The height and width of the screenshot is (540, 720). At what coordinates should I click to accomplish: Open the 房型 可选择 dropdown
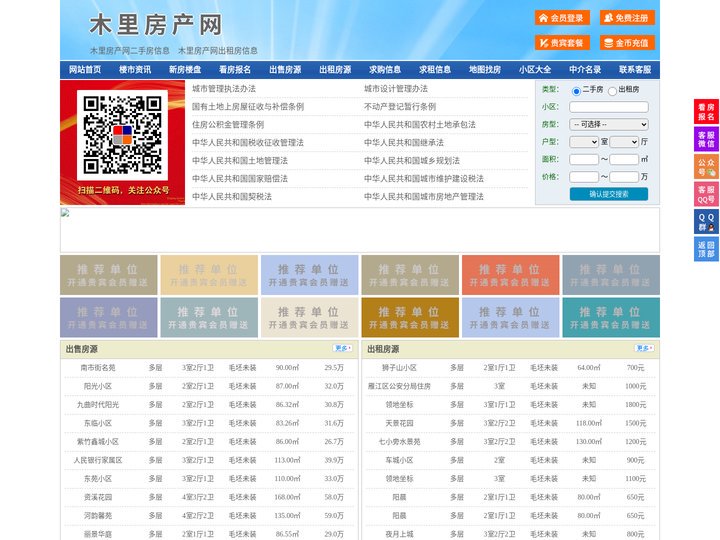(x=609, y=124)
